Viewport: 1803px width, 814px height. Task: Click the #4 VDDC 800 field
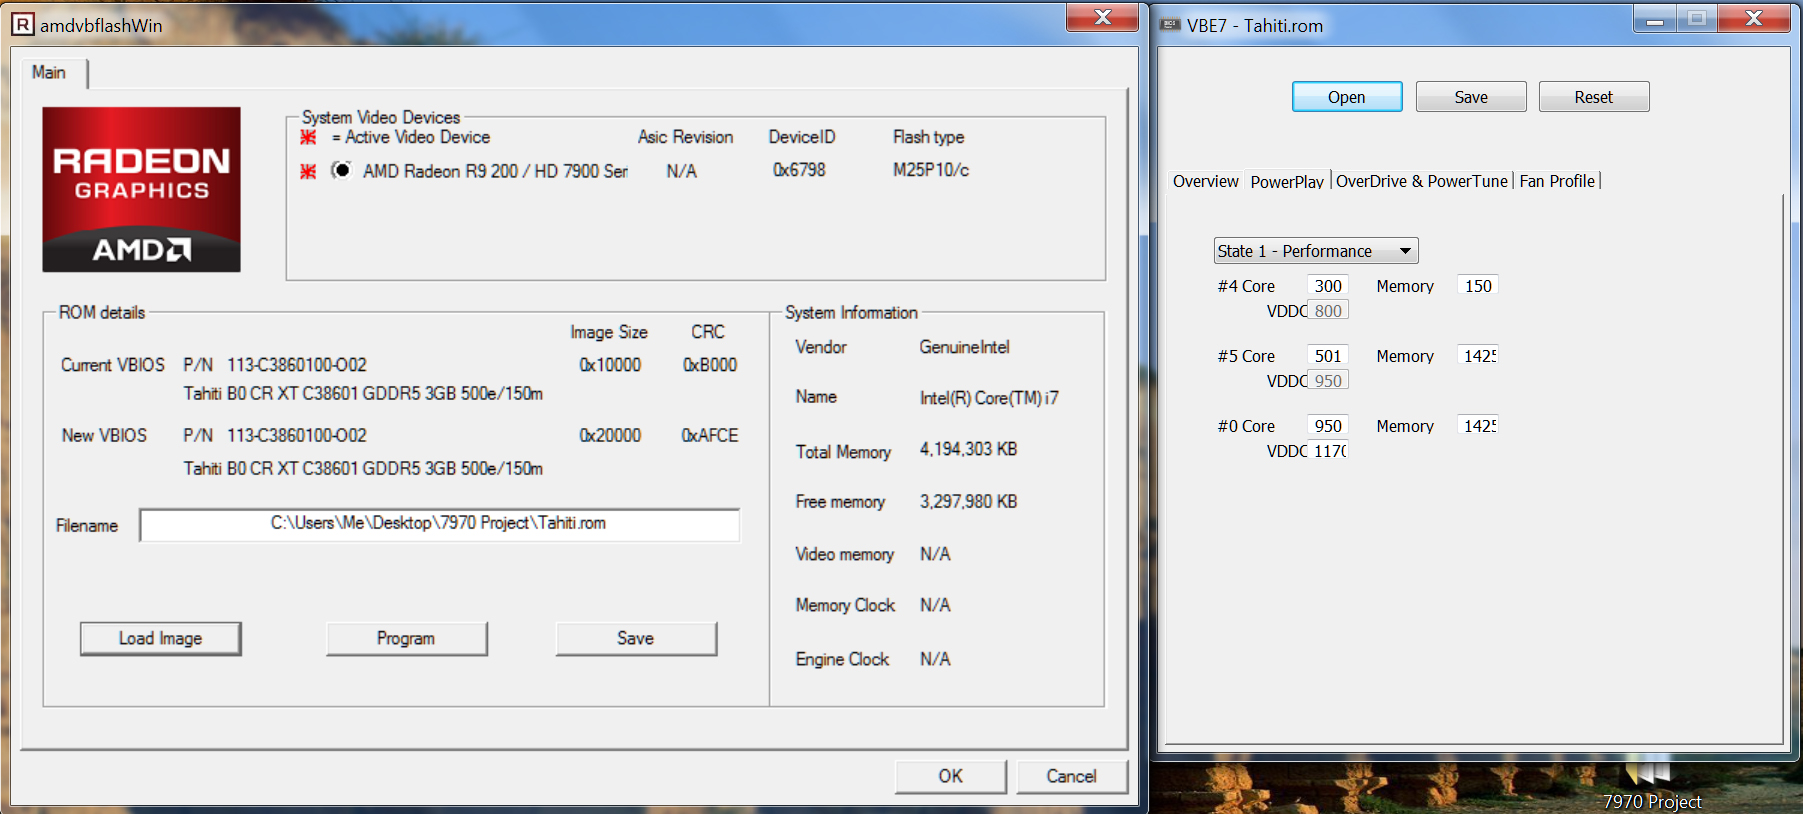coord(1328,311)
